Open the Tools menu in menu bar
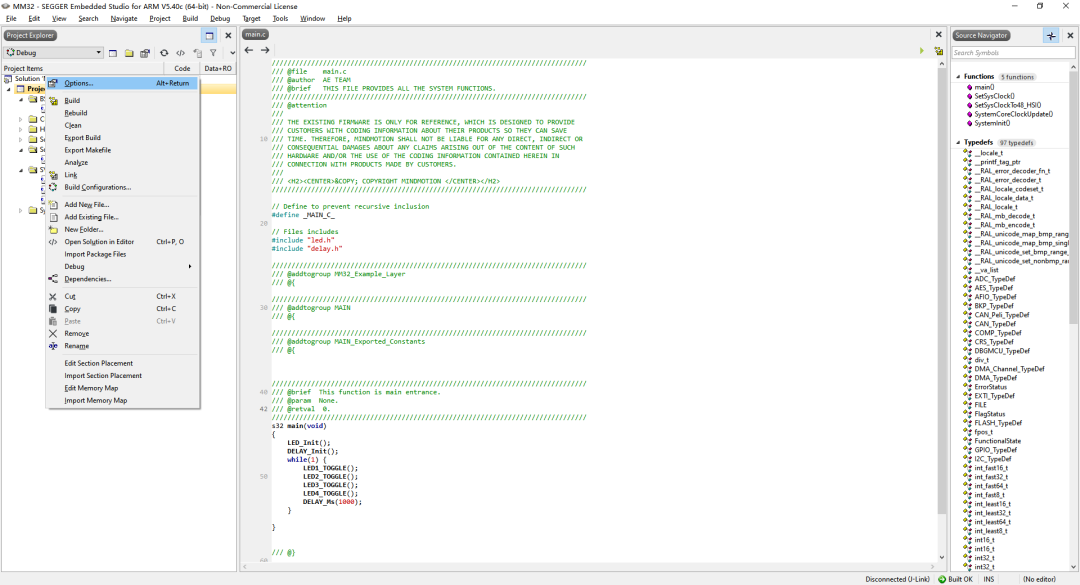The width and height of the screenshot is (1080, 585). (x=280, y=19)
